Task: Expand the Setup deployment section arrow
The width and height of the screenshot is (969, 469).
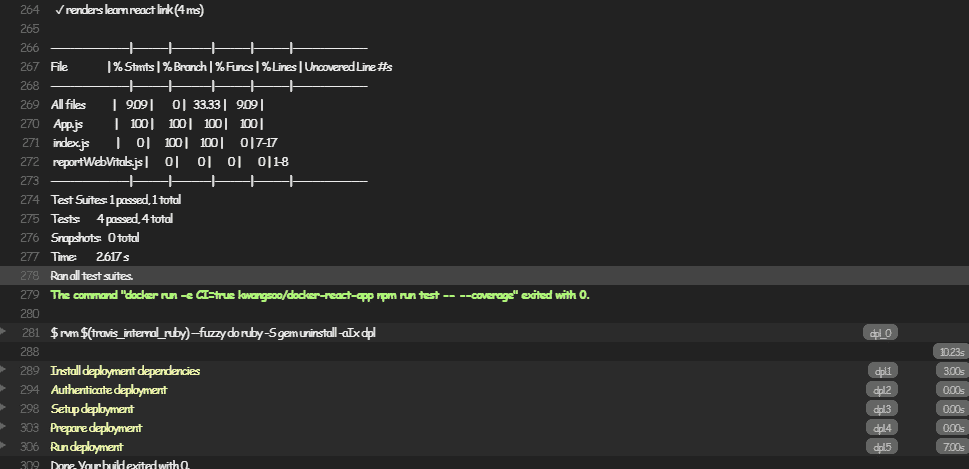Action: coord(3,408)
